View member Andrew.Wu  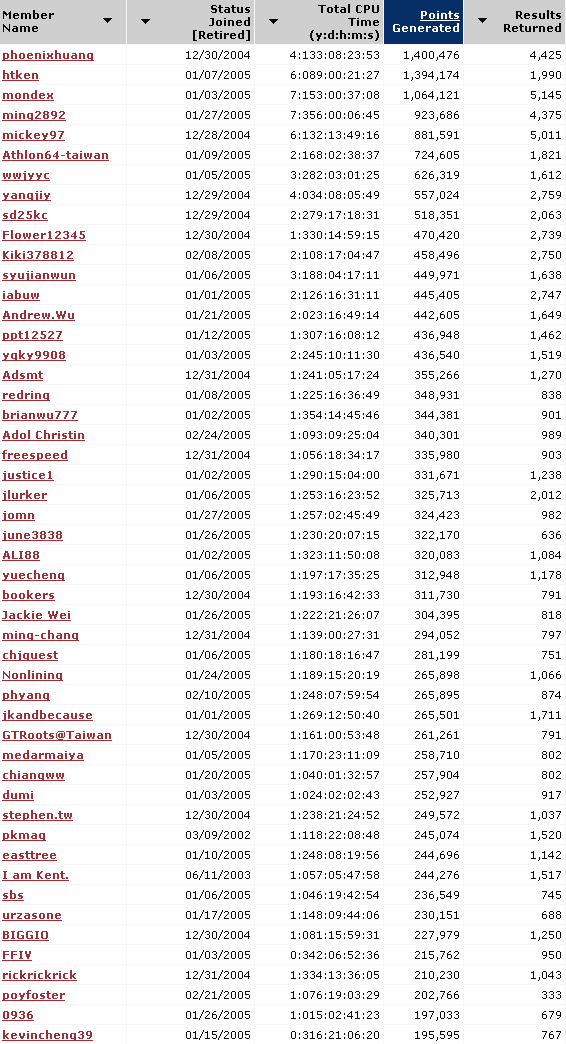tap(39, 315)
